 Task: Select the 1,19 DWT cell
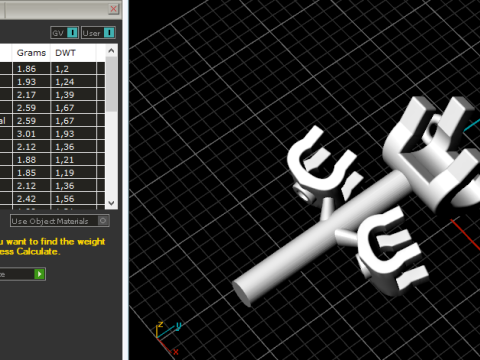[x=73, y=173]
